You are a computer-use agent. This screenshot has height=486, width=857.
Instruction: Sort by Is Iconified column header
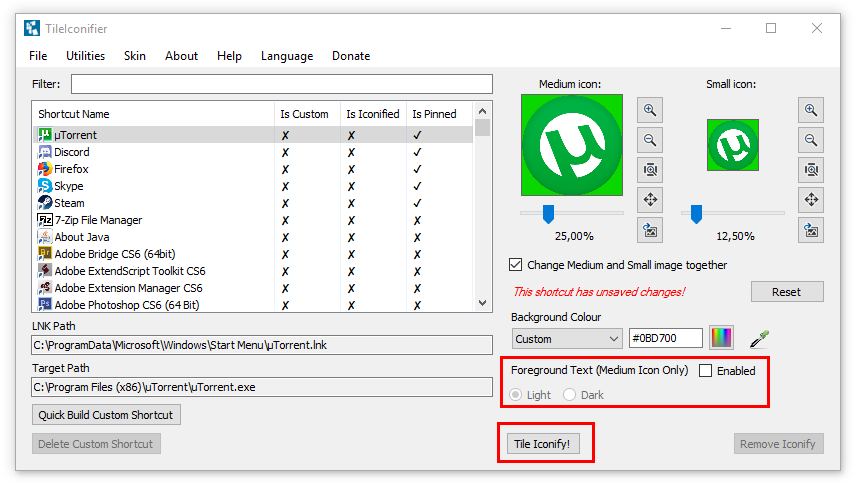pyautogui.click(x=373, y=114)
